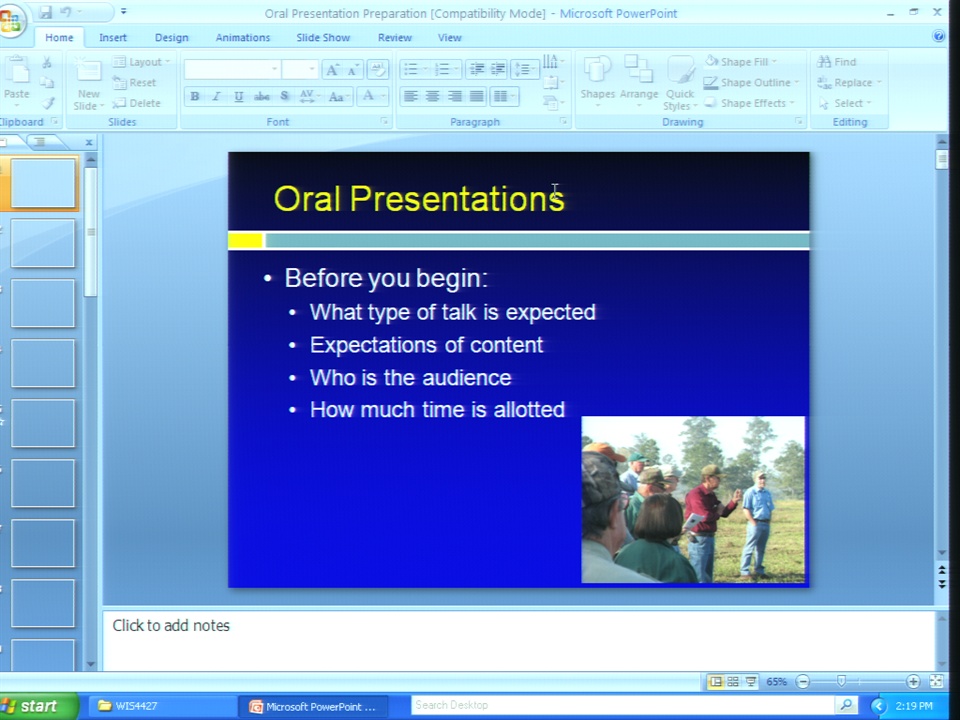Close the slides thumbnail pane
Screen dimensions: 960x720
(89, 142)
